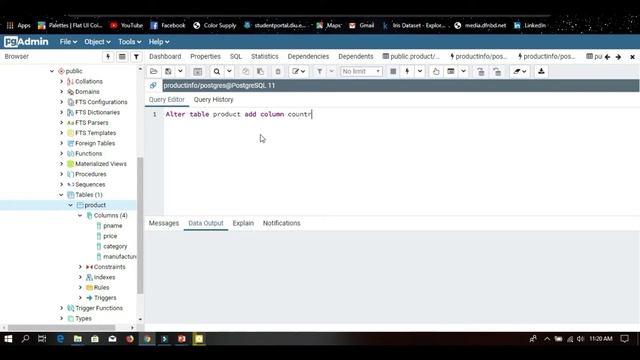This screenshot has height=360, width=640.
Task: Click the Delete trash icon in toolbar
Action: (278, 71)
